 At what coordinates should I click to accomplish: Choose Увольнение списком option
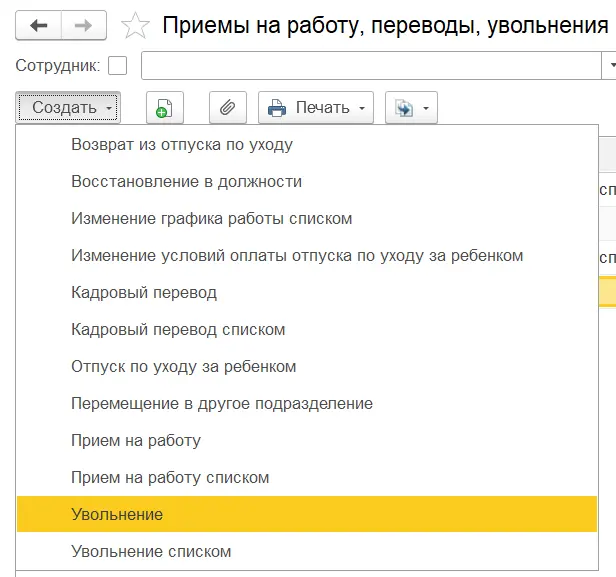click(x=151, y=551)
